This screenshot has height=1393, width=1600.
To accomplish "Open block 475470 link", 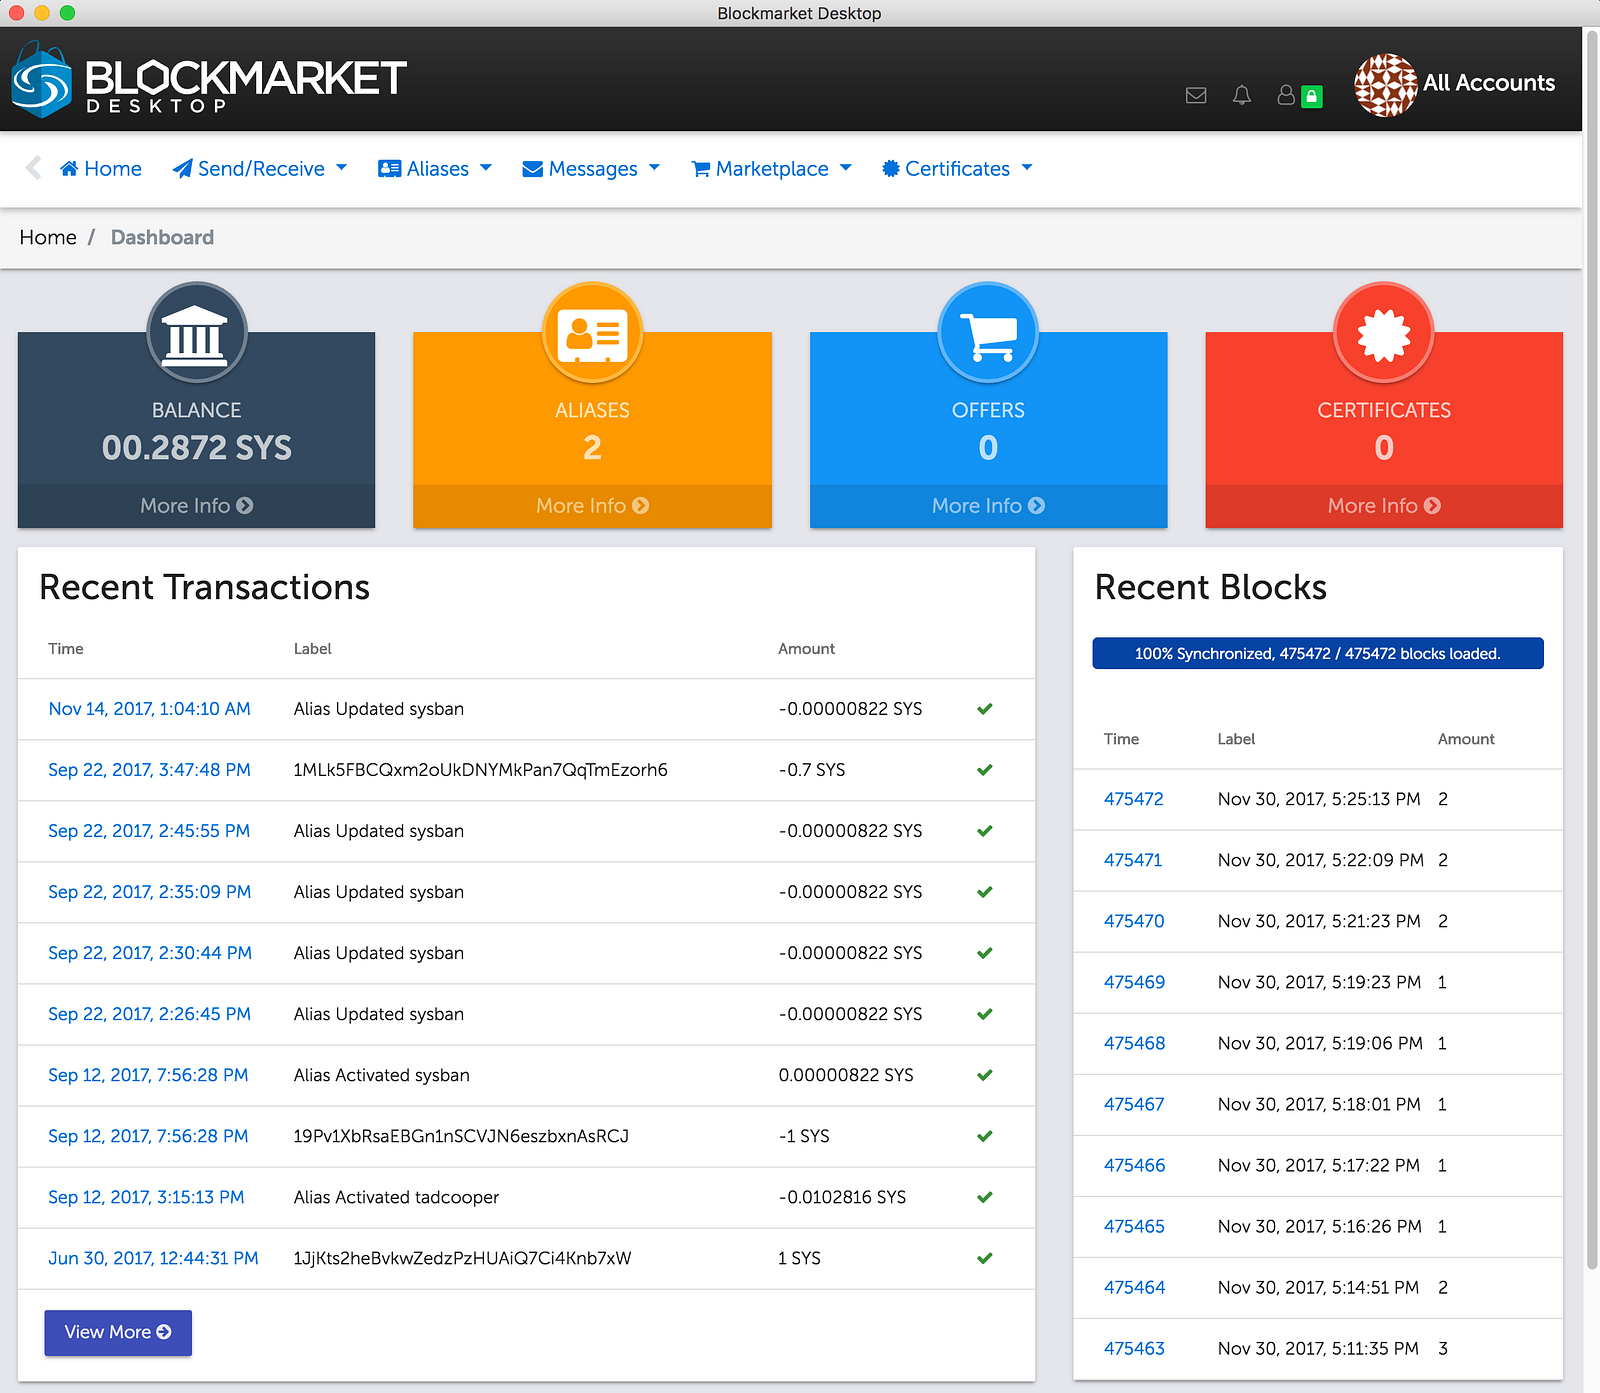I will (1134, 921).
